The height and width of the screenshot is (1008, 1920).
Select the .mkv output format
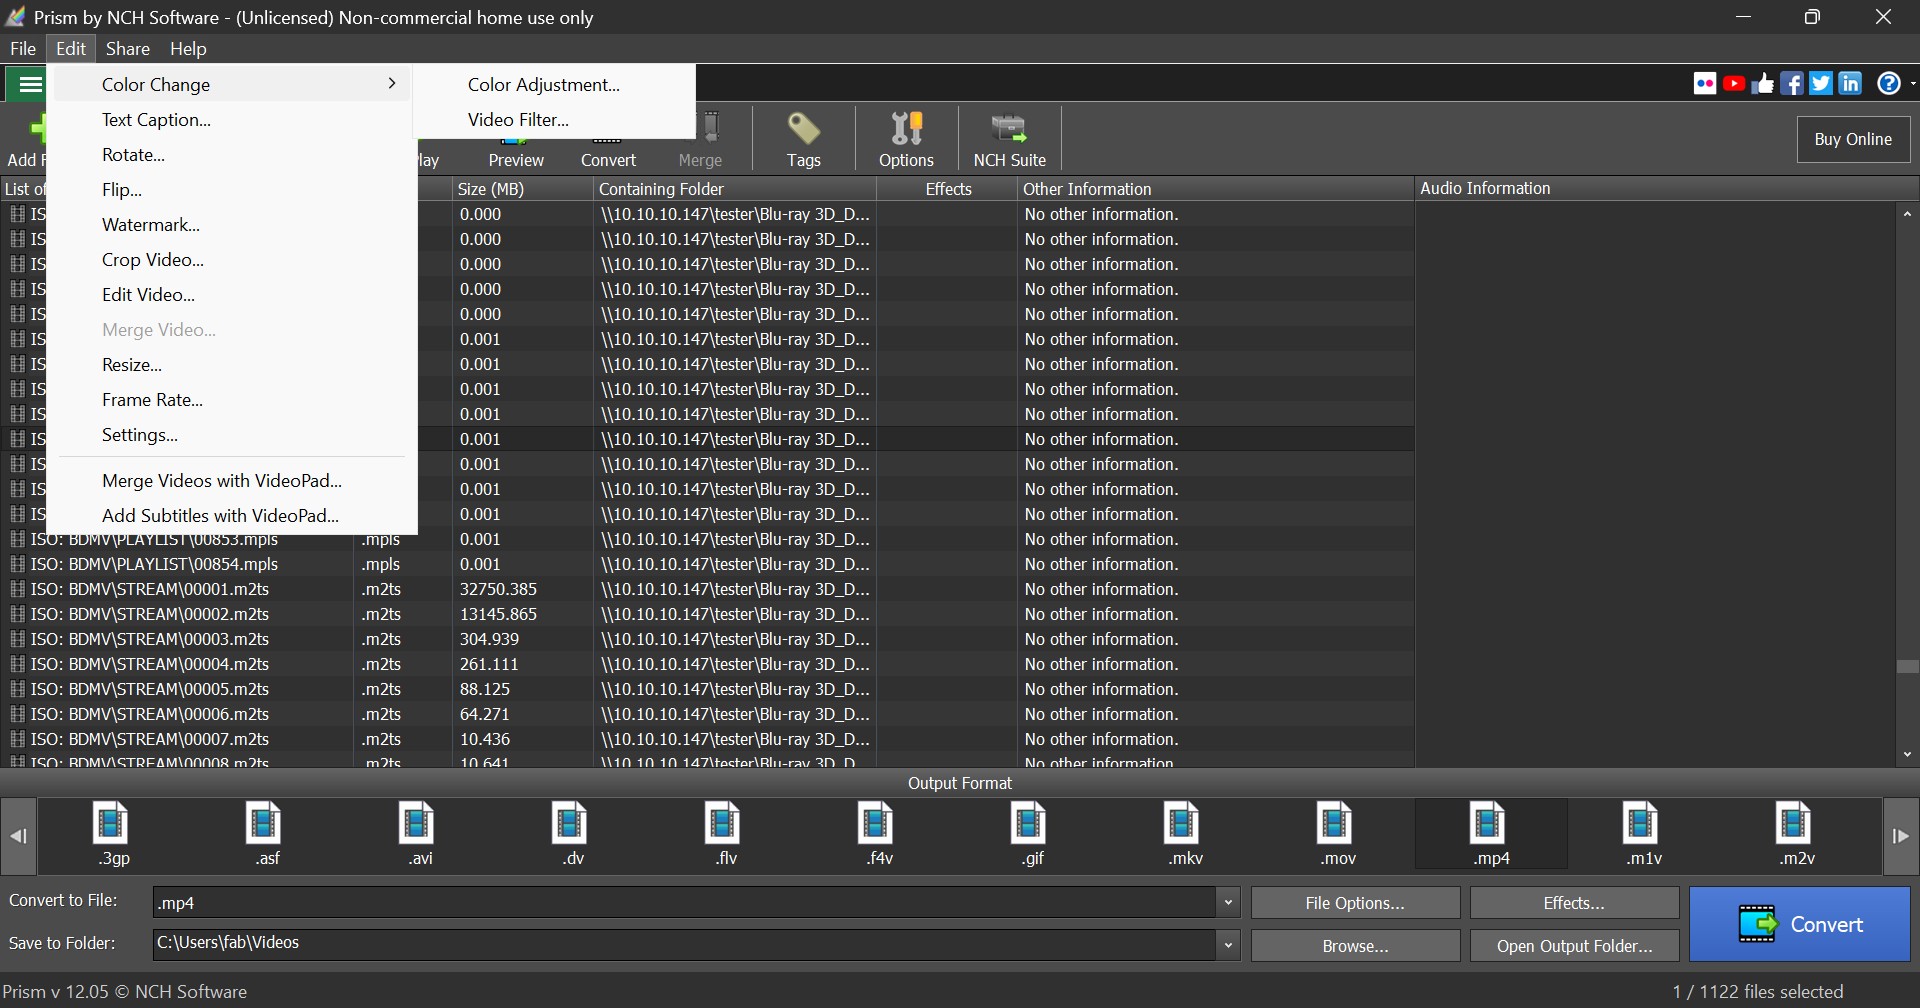pos(1182,833)
